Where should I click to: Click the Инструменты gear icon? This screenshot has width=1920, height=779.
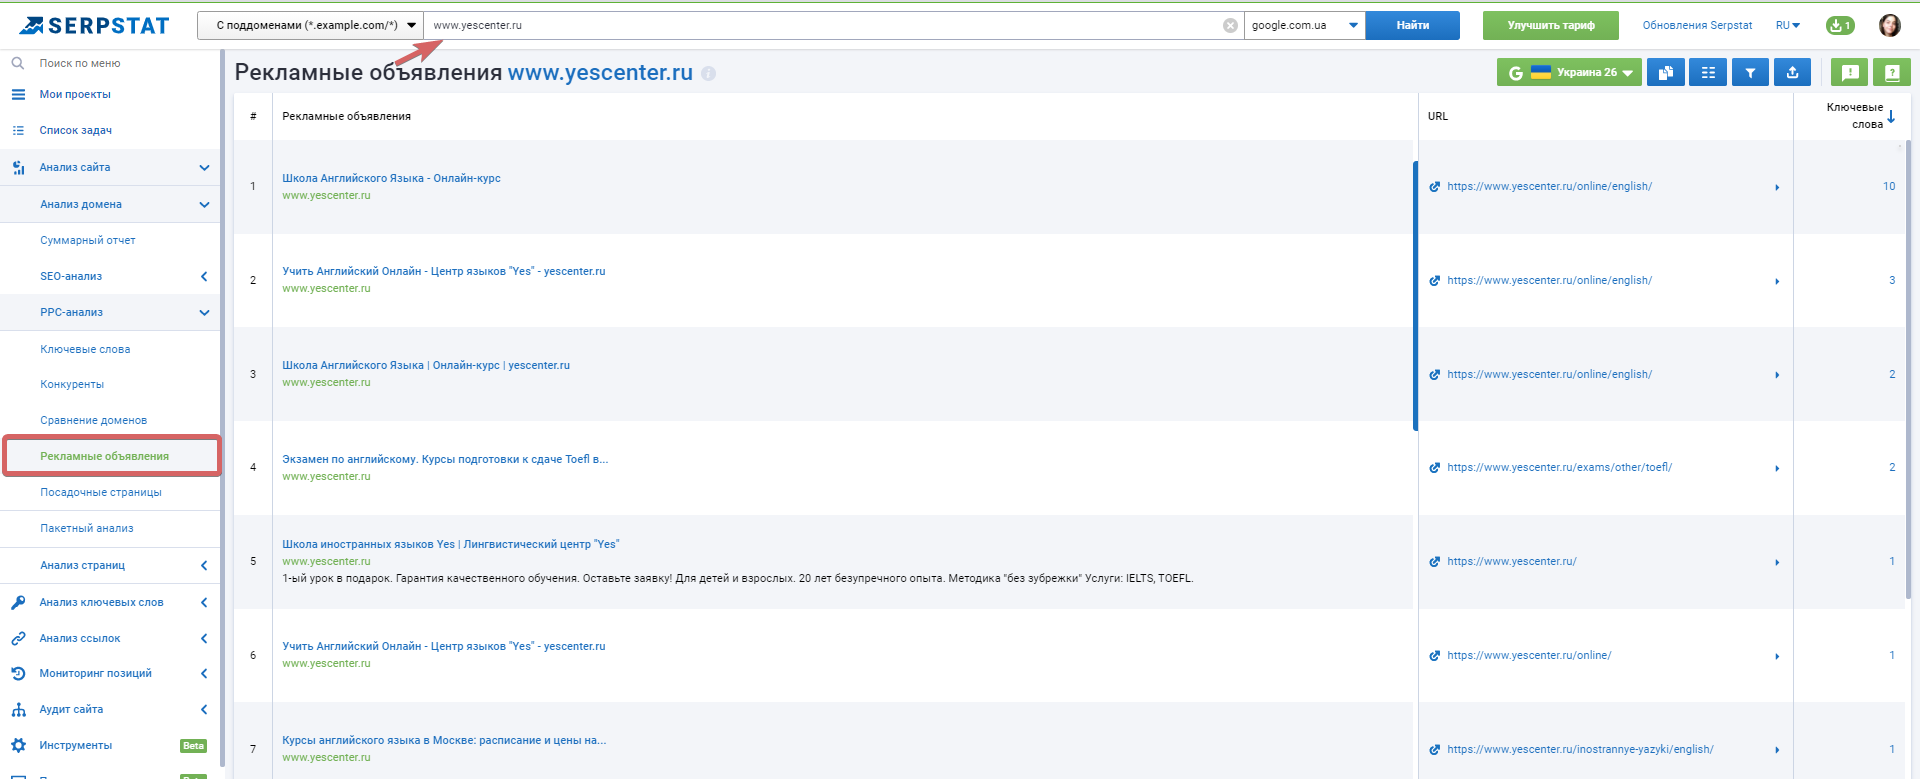[x=18, y=745]
